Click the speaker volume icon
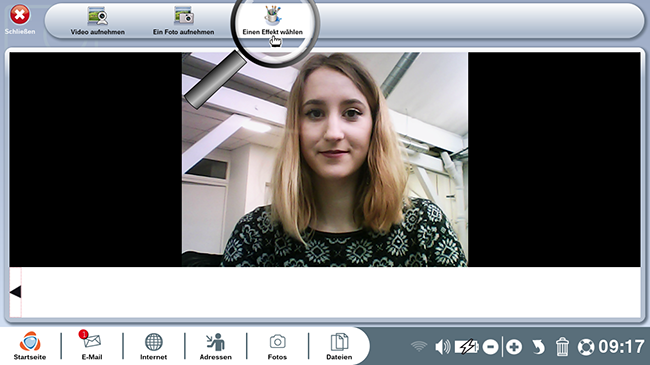This screenshot has width=650, height=365. [442, 347]
